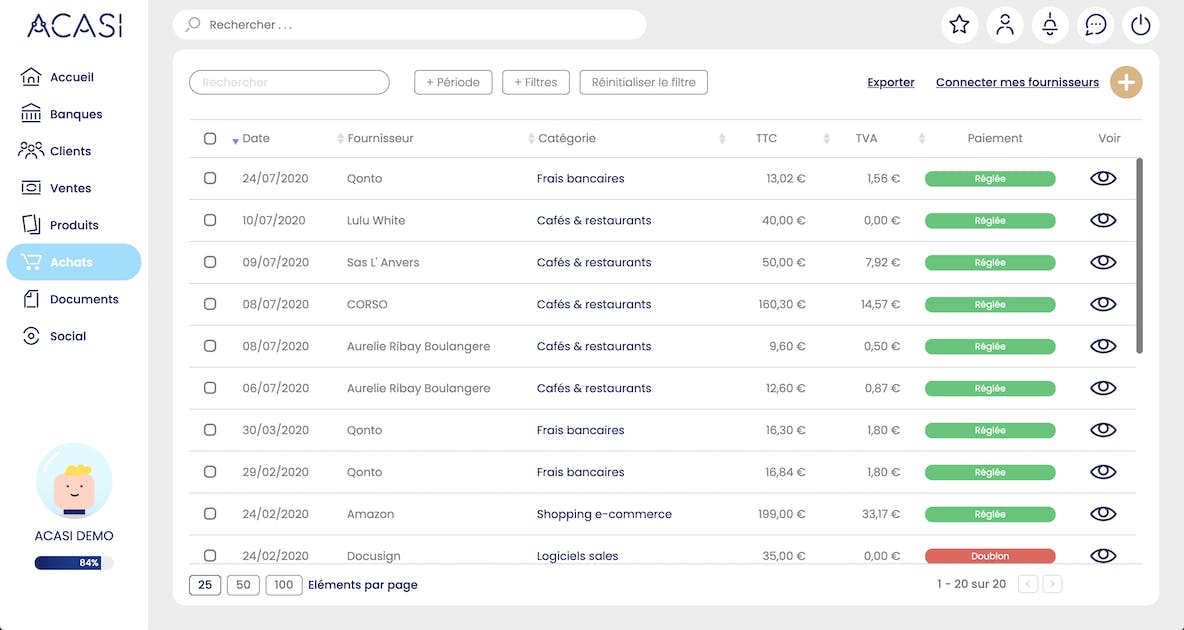Click the Exporter link

(891, 83)
